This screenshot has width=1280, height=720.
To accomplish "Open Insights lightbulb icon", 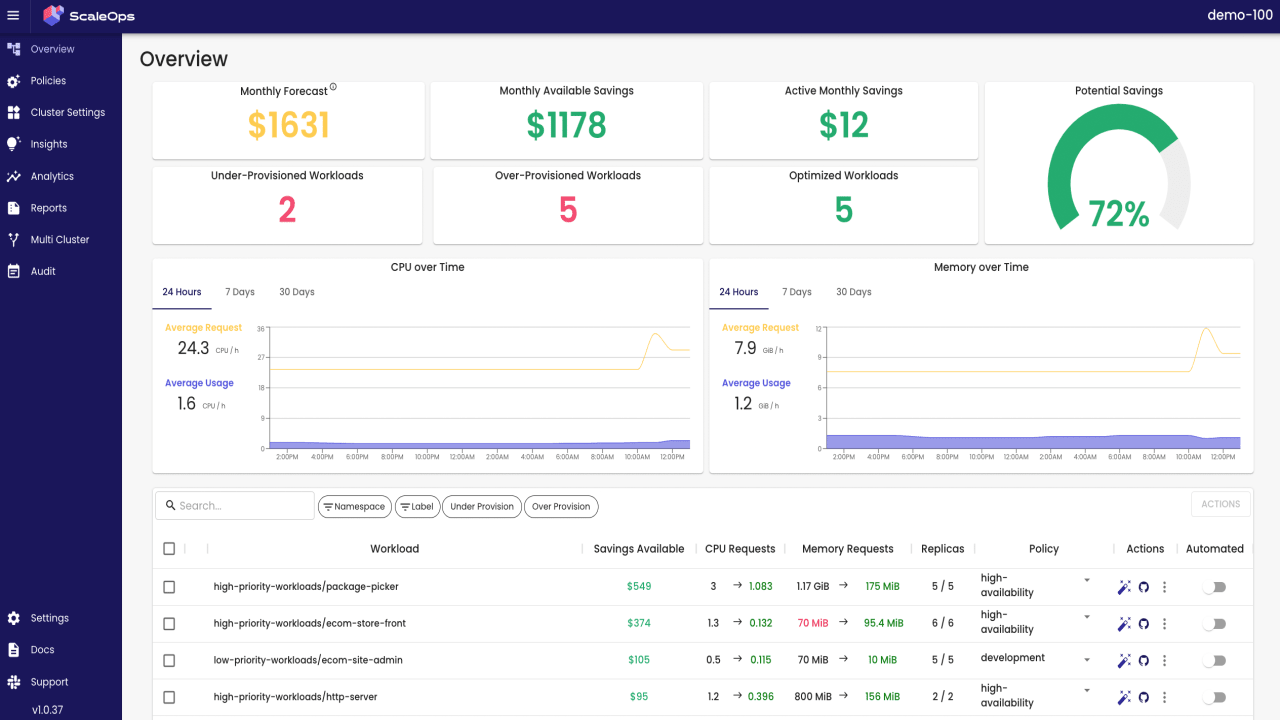I will (x=13, y=144).
